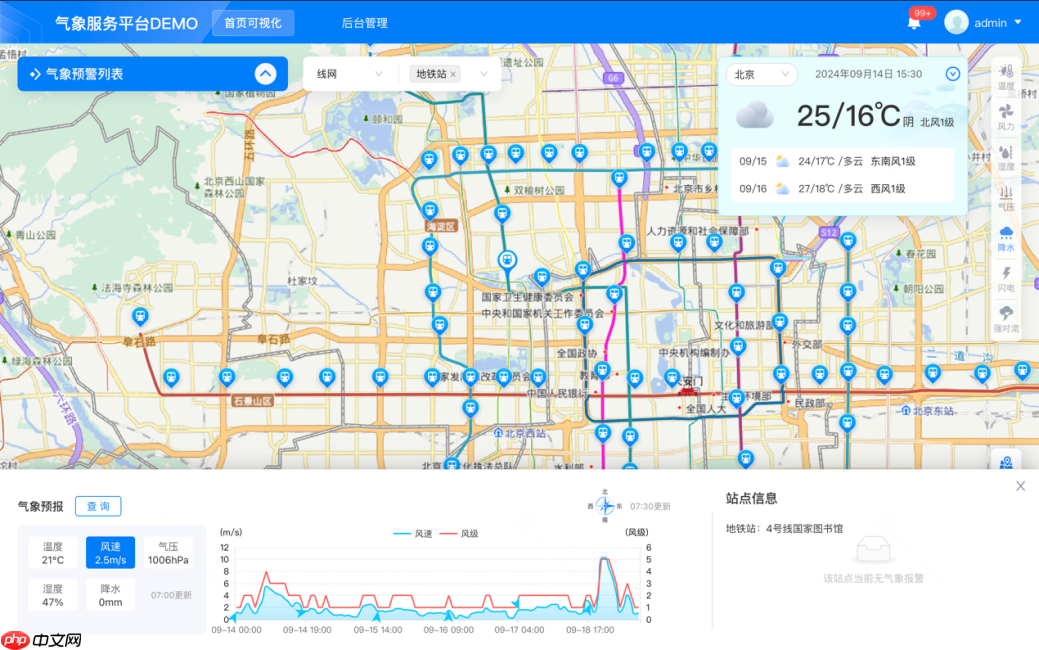The height and width of the screenshot is (650, 1039).
Task: Open the 线网 filter dropdown
Action: click(349, 74)
